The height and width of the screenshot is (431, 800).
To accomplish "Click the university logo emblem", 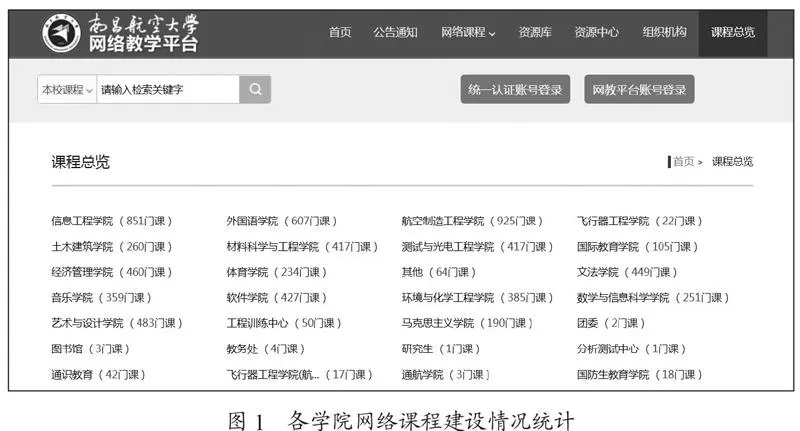I will click(61, 33).
